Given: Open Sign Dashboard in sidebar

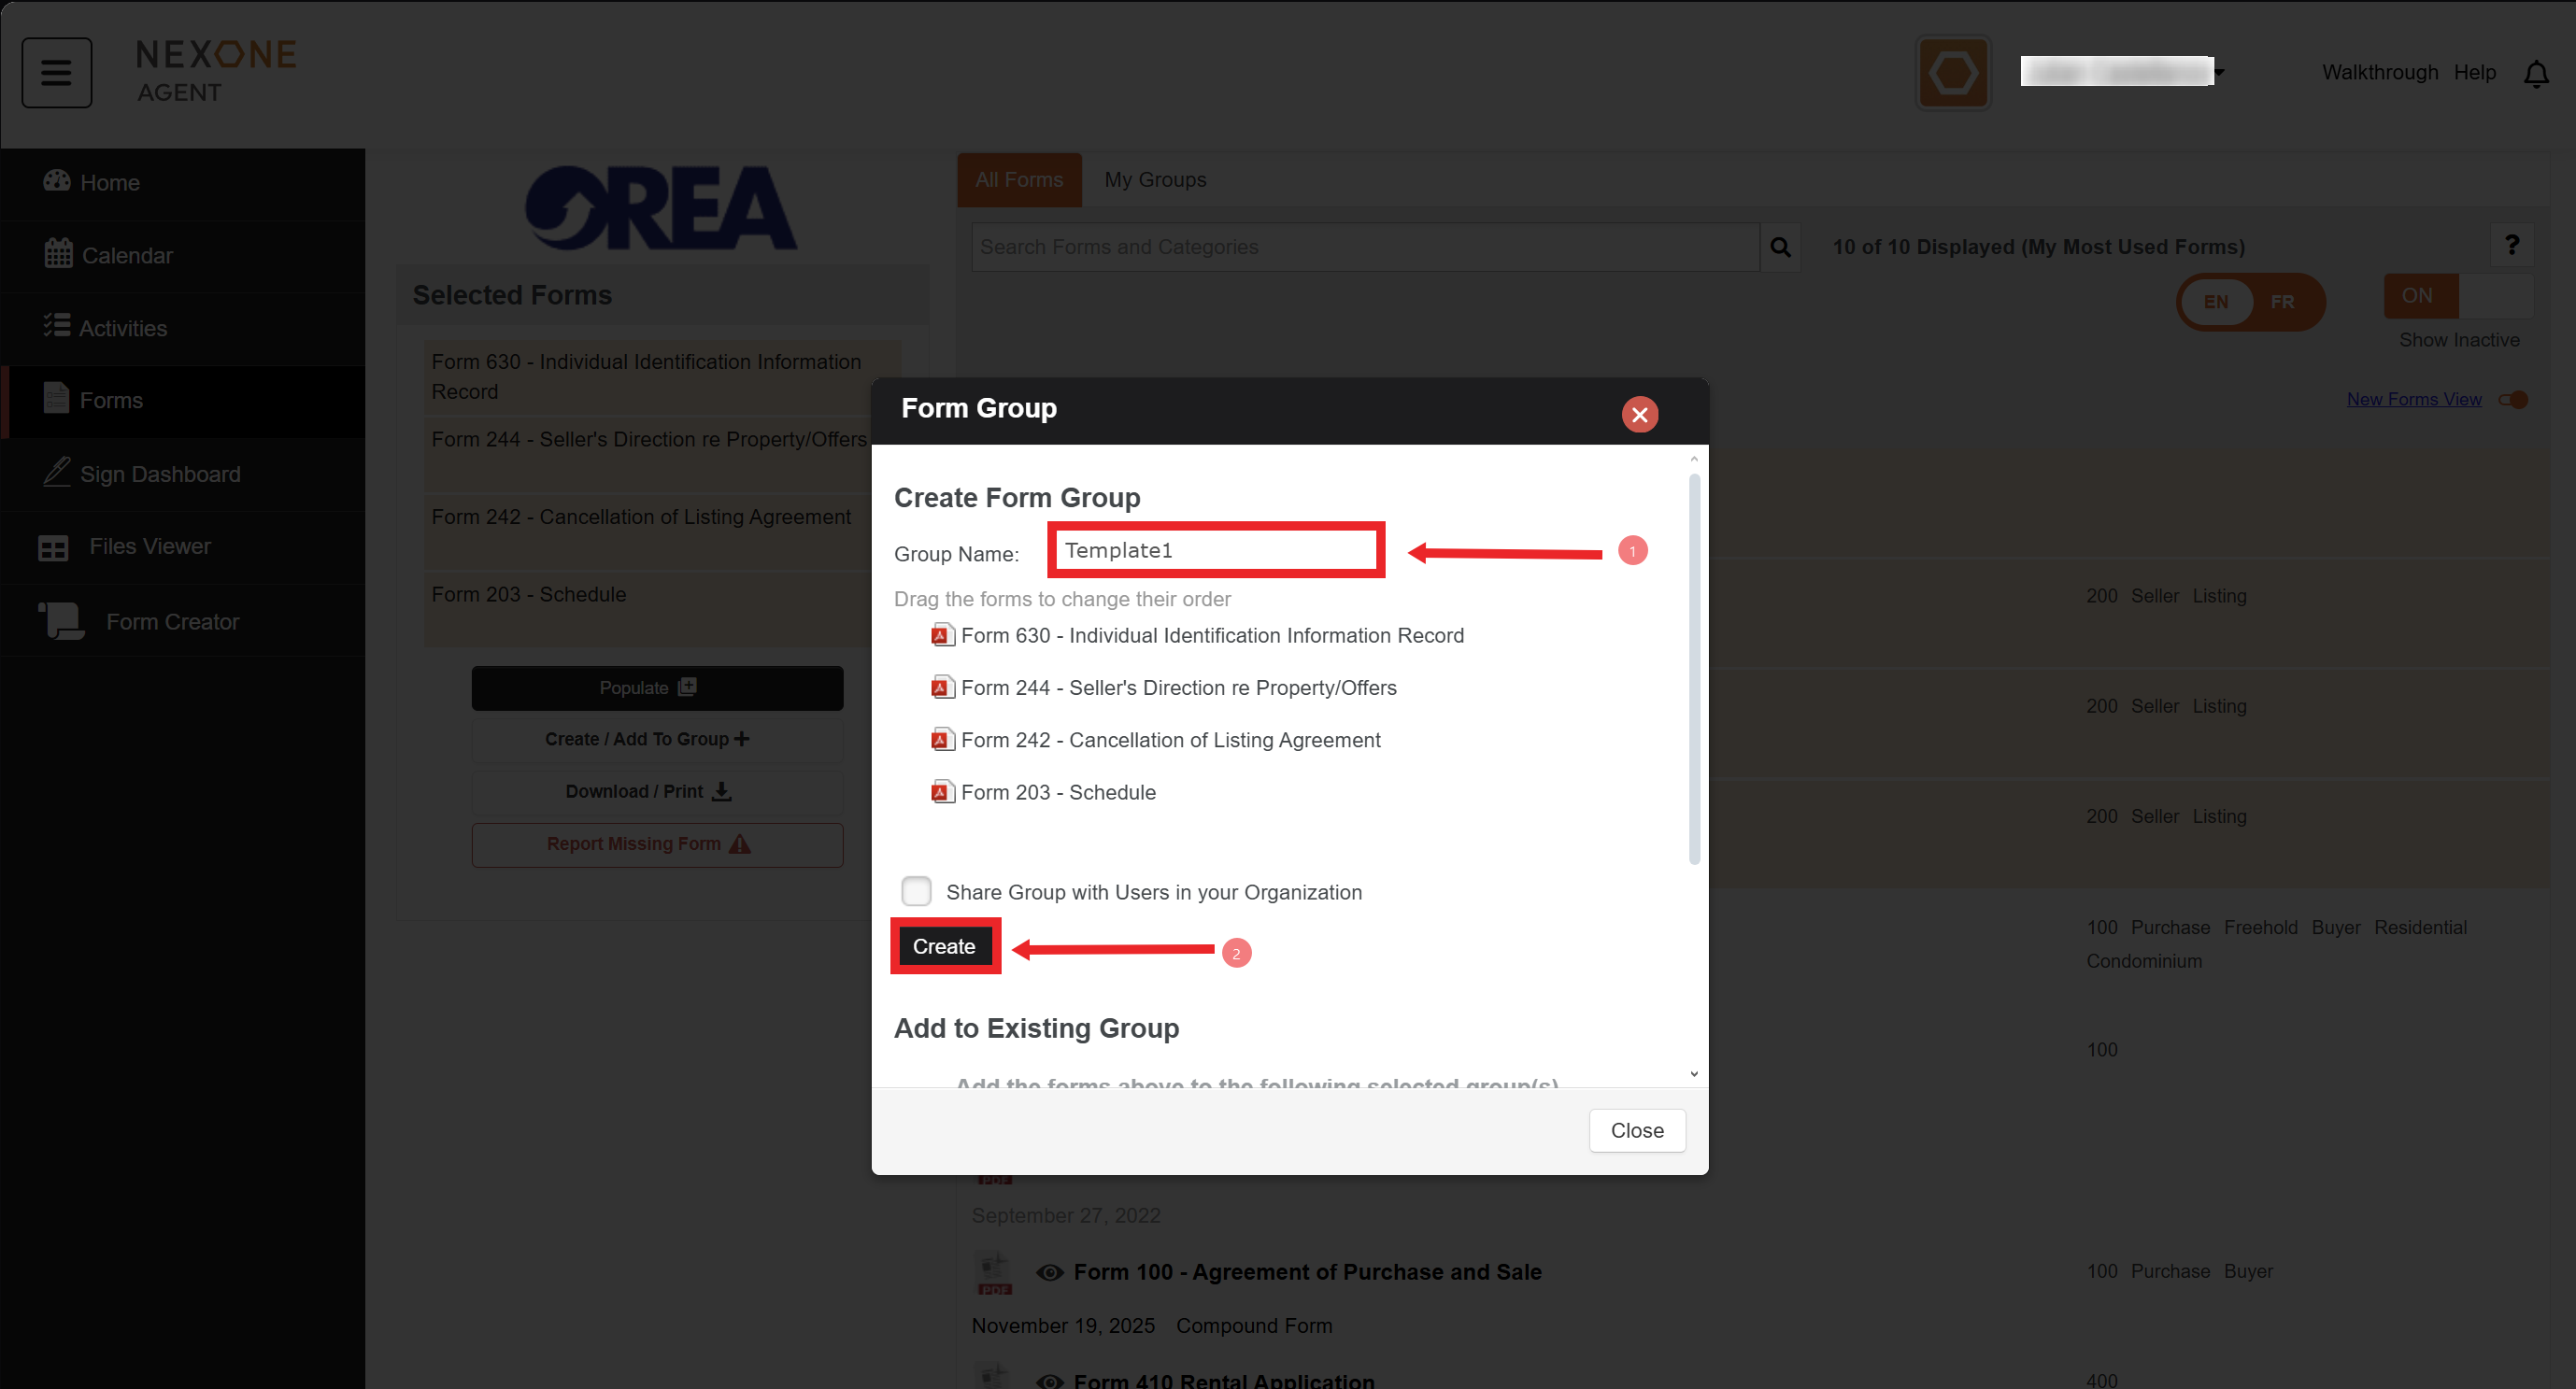Looking at the screenshot, I should click(159, 474).
